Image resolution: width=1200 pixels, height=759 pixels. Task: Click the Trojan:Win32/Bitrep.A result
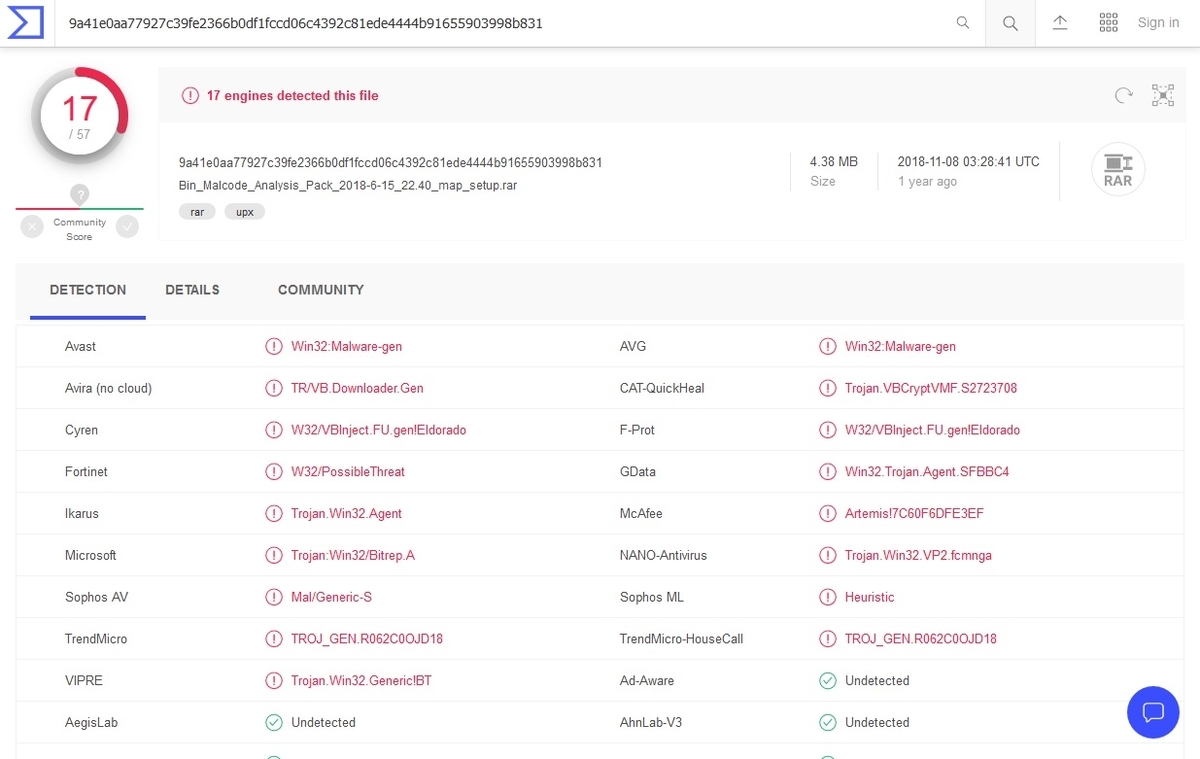353,556
